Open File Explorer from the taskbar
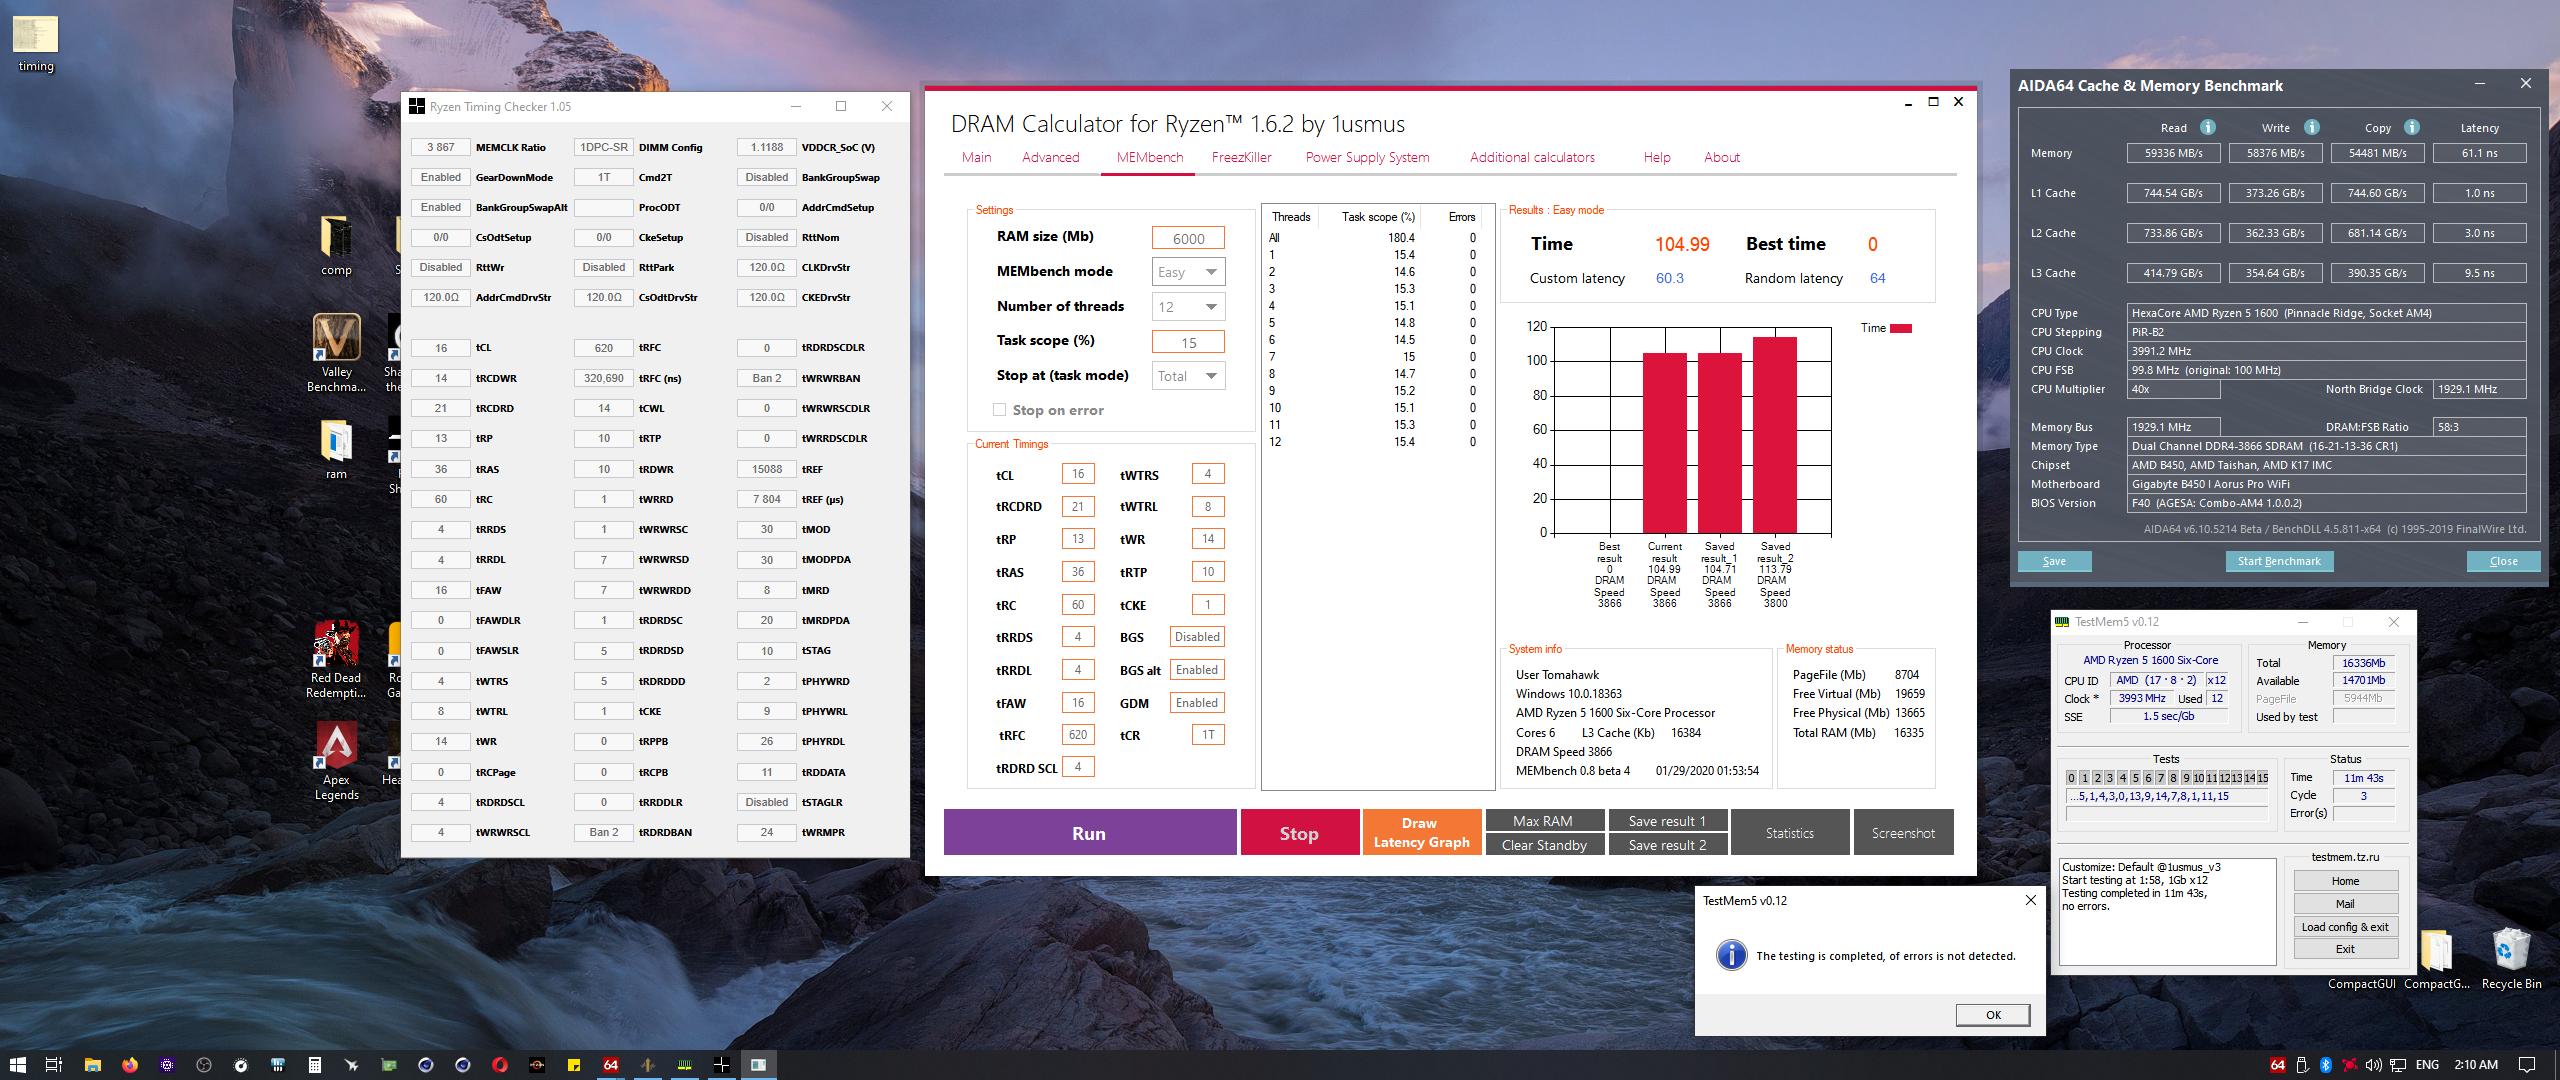This screenshot has height=1080, width=2560. point(92,1064)
